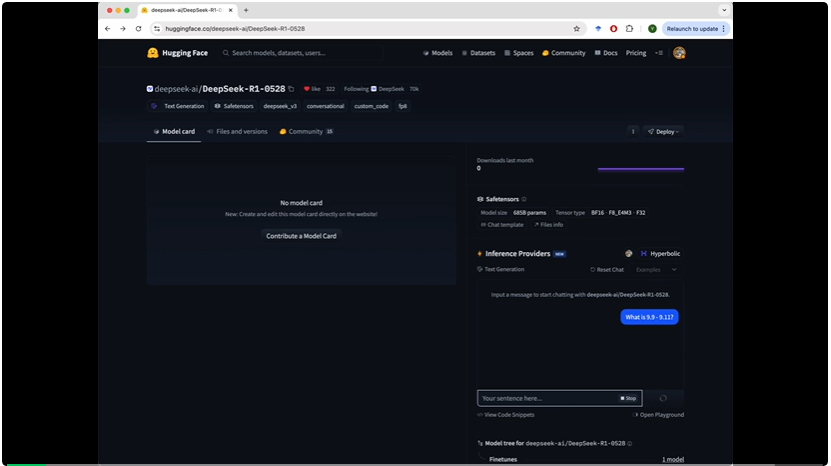The image size is (831, 466).
Task: Open Playground link
Action: click(658, 415)
